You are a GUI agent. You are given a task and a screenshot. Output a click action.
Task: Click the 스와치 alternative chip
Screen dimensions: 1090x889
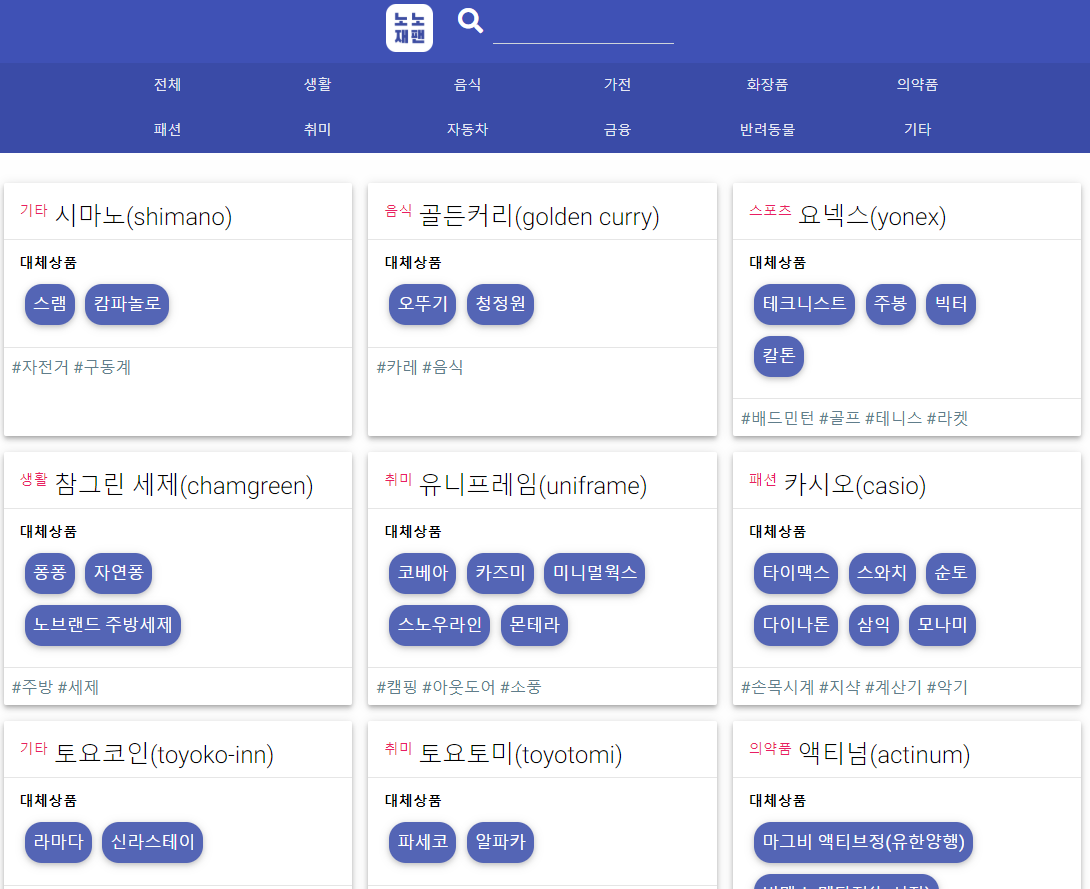(x=882, y=573)
